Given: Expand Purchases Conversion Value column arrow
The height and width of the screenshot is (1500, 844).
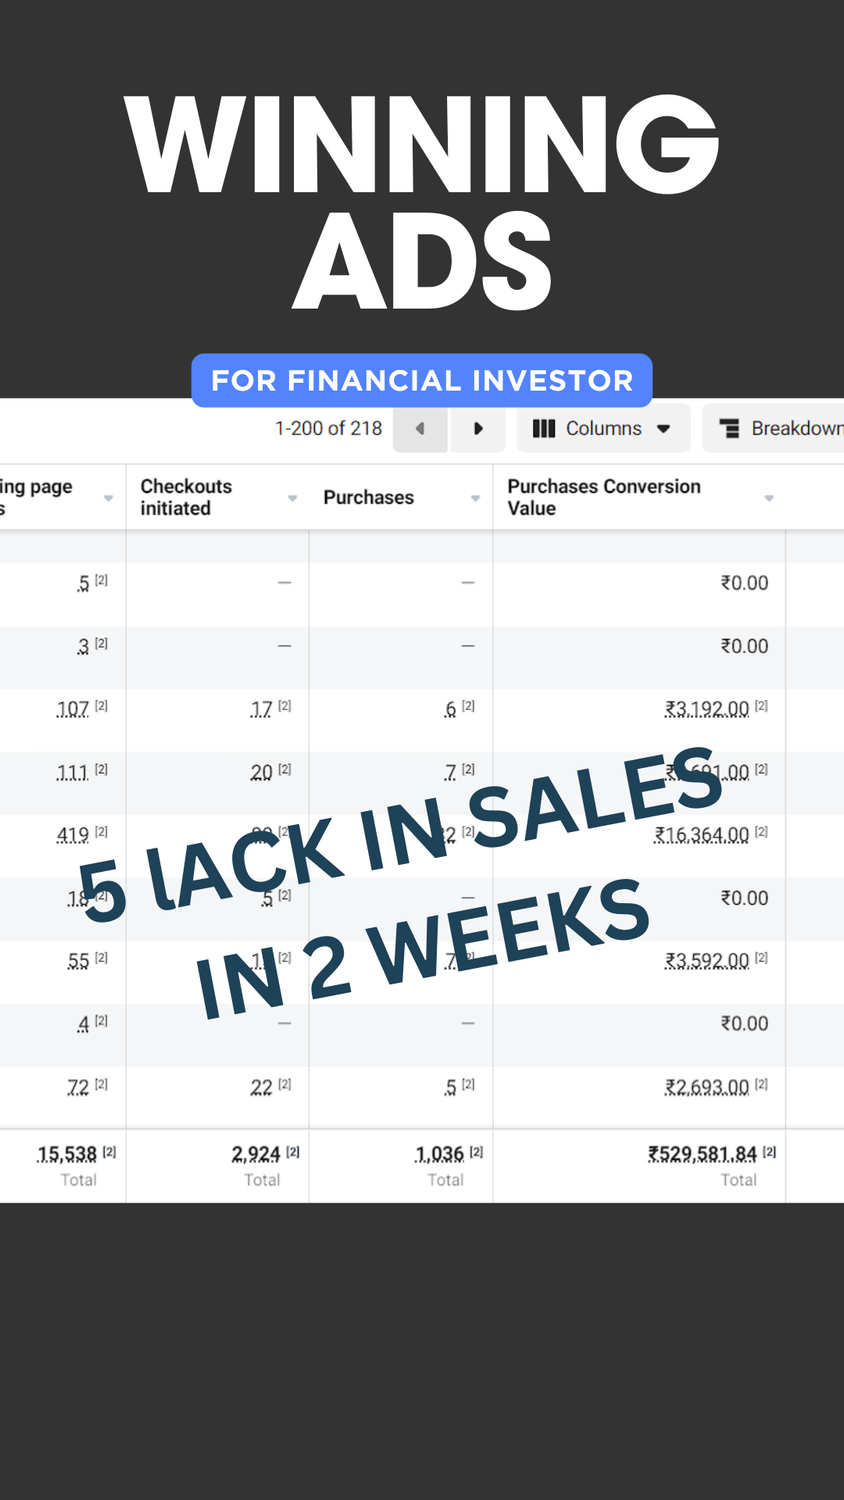Looking at the screenshot, I should click(769, 498).
